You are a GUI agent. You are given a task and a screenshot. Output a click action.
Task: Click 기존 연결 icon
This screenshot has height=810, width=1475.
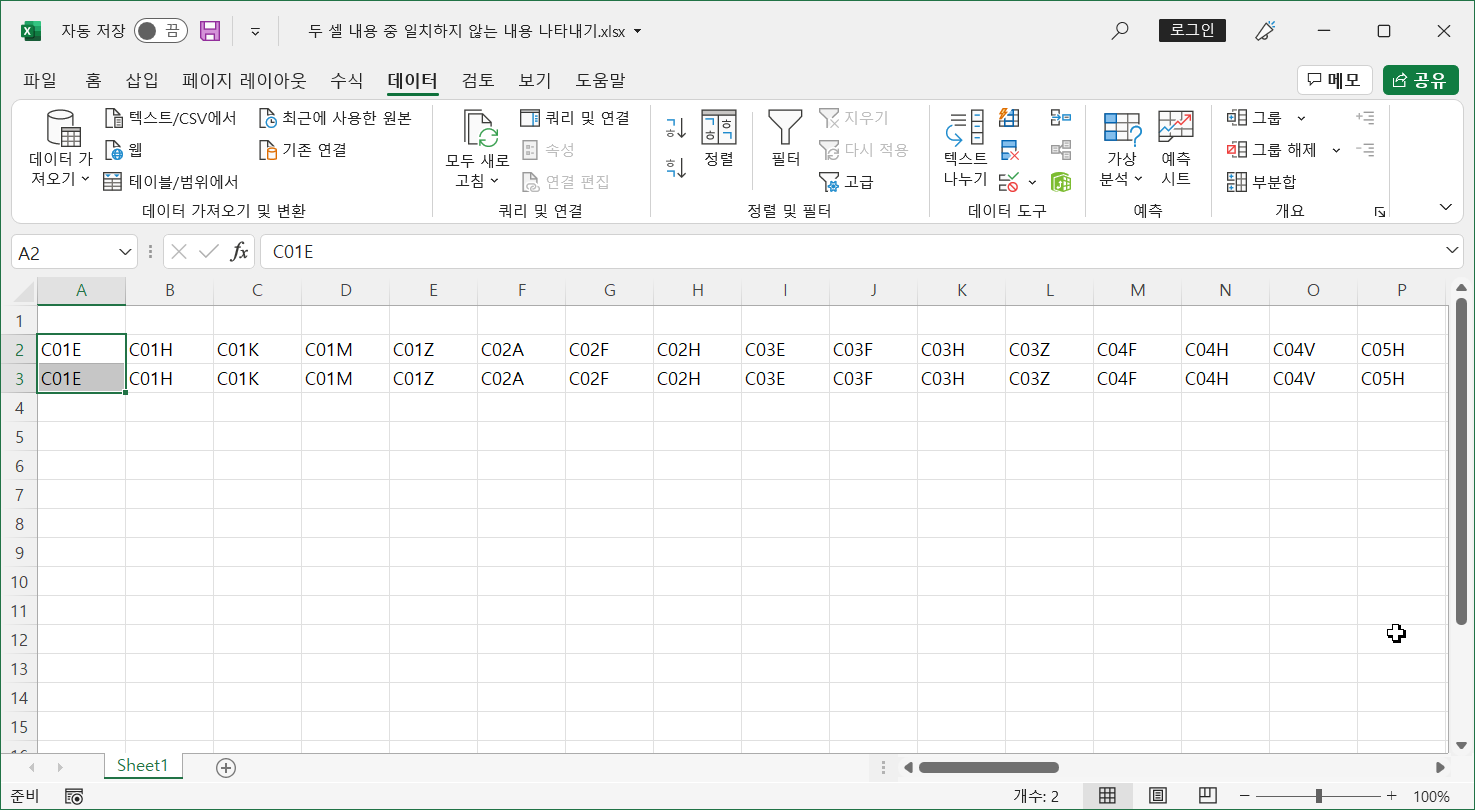pyautogui.click(x=267, y=150)
